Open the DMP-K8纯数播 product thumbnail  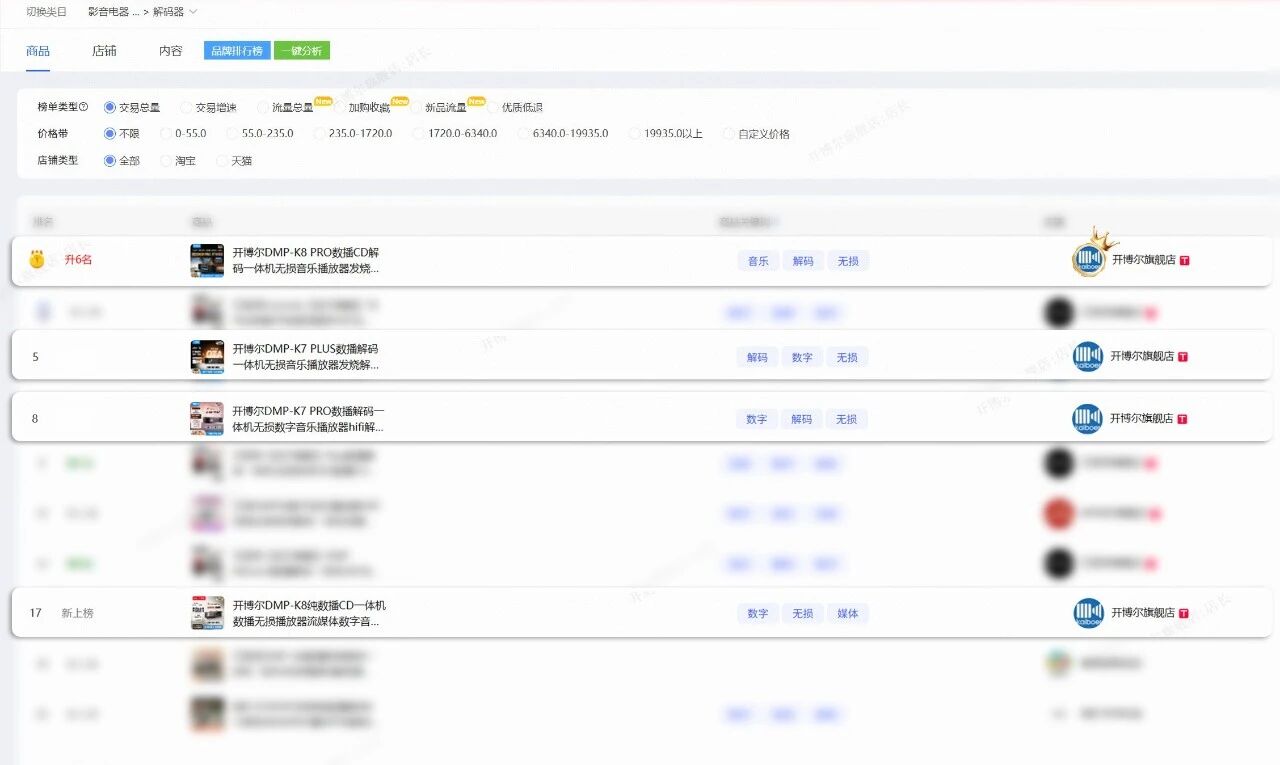pyautogui.click(x=207, y=613)
